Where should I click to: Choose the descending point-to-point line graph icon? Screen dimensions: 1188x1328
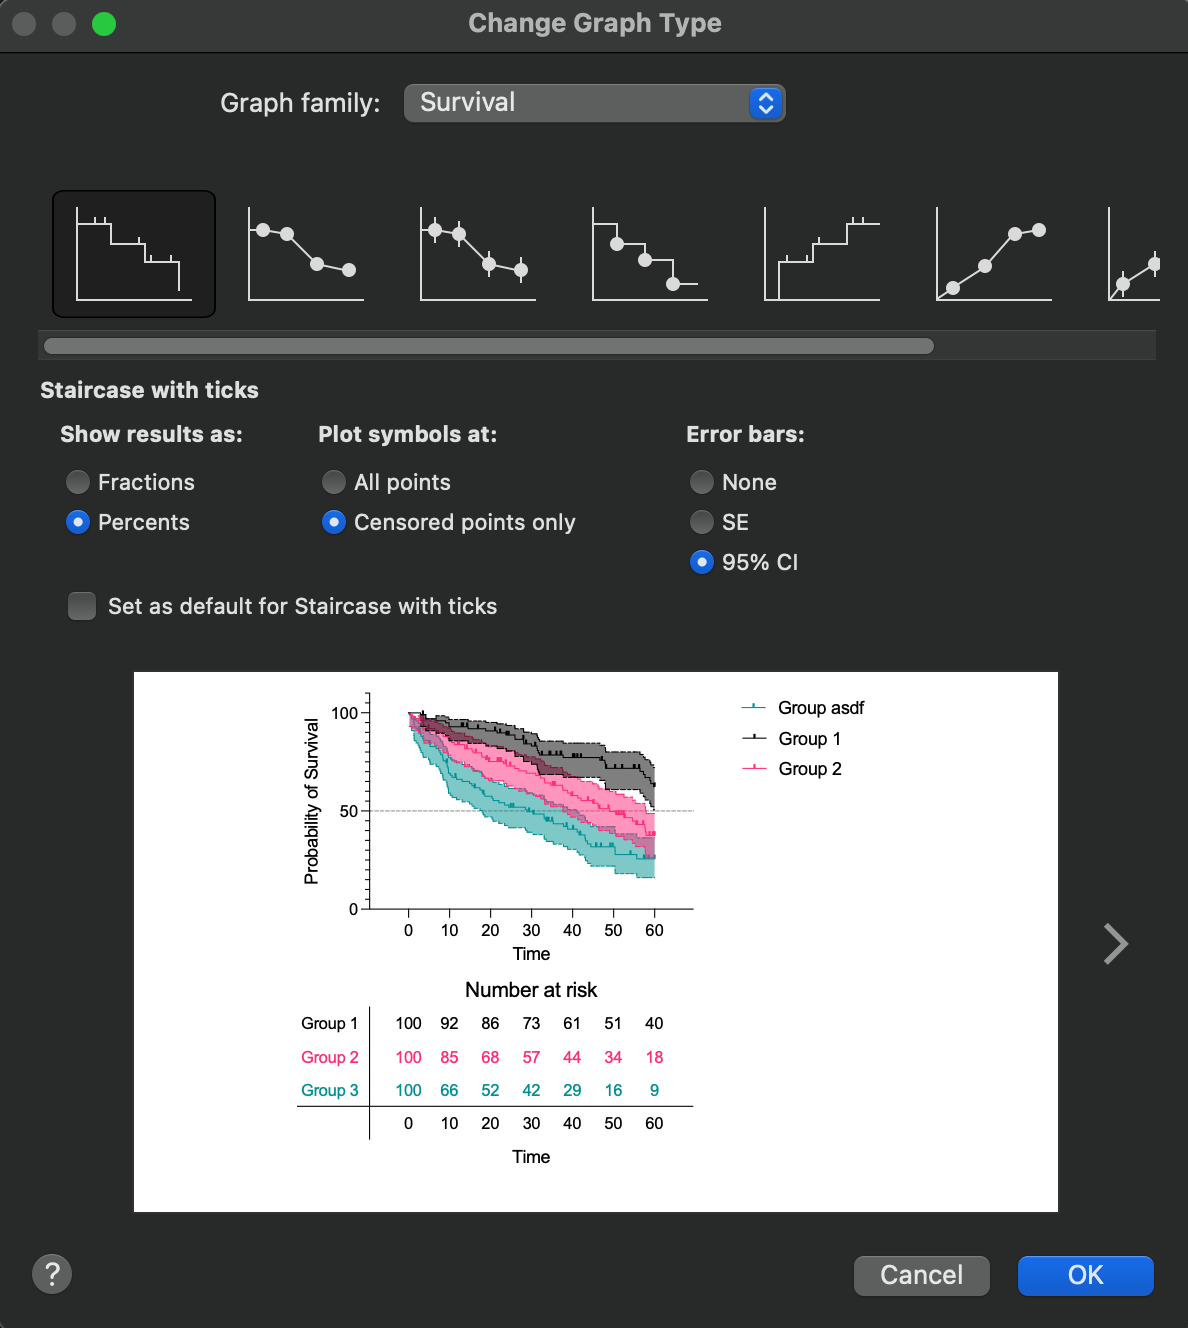[305, 254]
